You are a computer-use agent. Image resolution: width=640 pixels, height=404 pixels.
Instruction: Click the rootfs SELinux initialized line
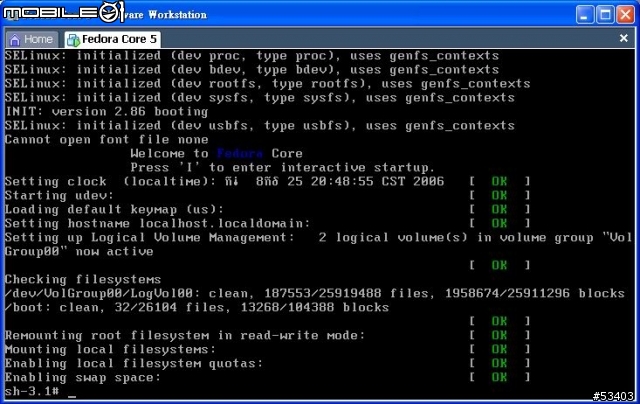[x=267, y=84]
